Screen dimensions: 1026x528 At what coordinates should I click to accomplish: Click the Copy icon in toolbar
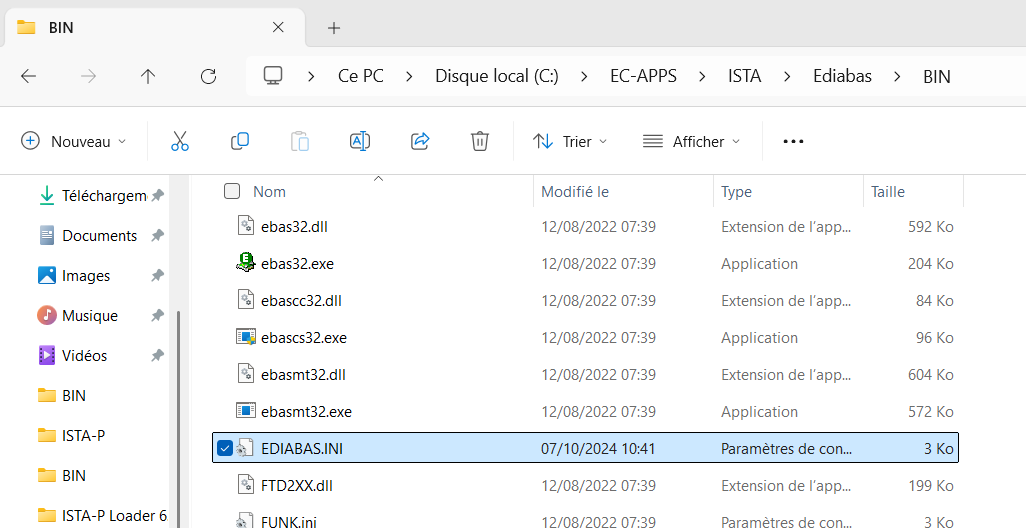(x=240, y=141)
